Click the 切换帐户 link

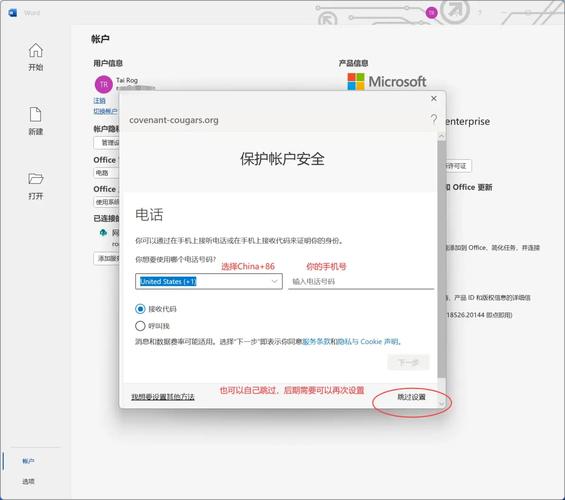(105, 111)
